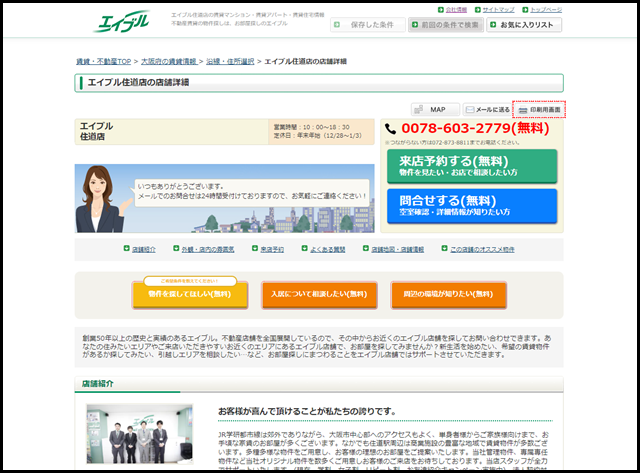Click the heading お客様が喜んで頂けることが私たちの誇りです
640x473 pixels.
tap(307, 411)
